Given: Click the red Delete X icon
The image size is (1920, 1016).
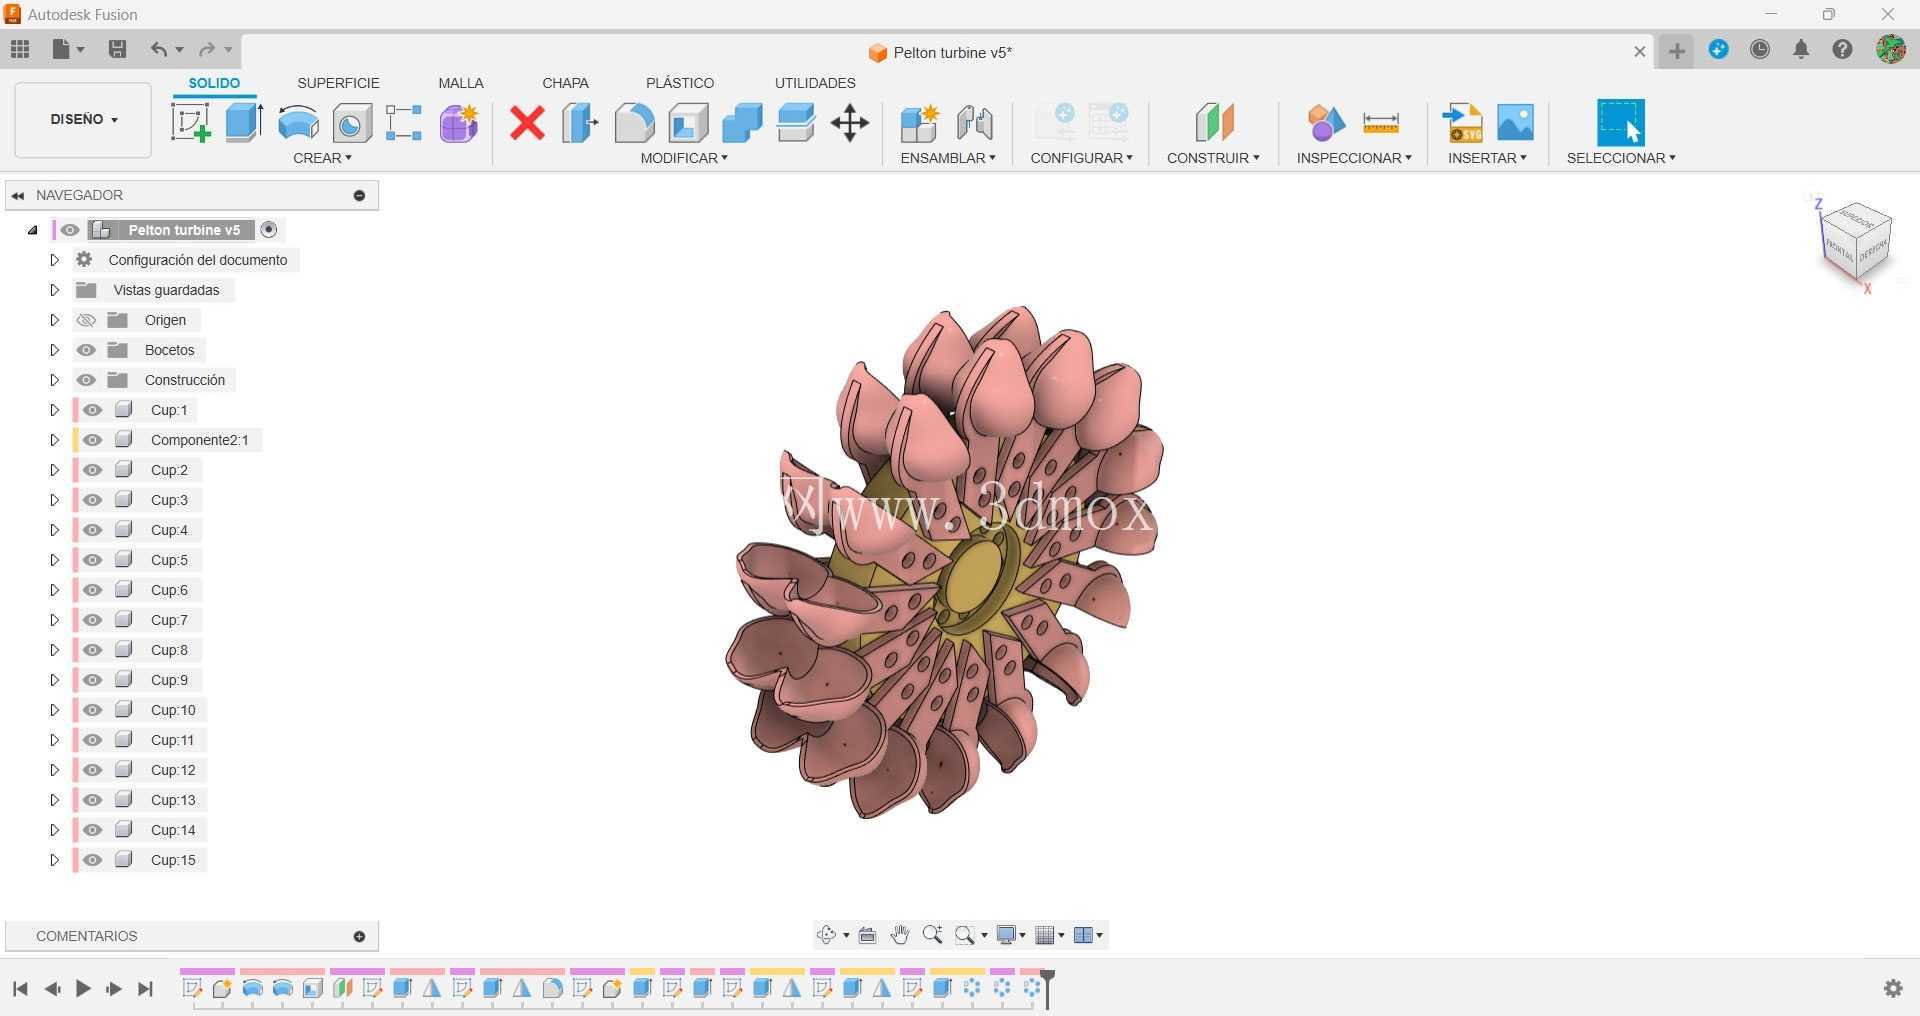Looking at the screenshot, I should (527, 123).
